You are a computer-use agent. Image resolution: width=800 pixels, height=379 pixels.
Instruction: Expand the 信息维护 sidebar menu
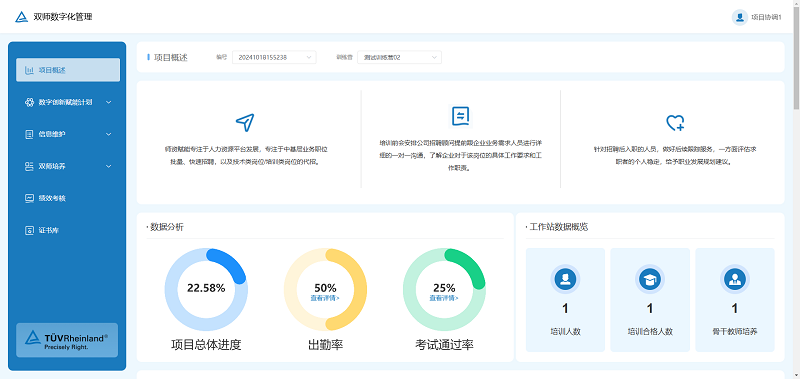click(x=68, y=134)
